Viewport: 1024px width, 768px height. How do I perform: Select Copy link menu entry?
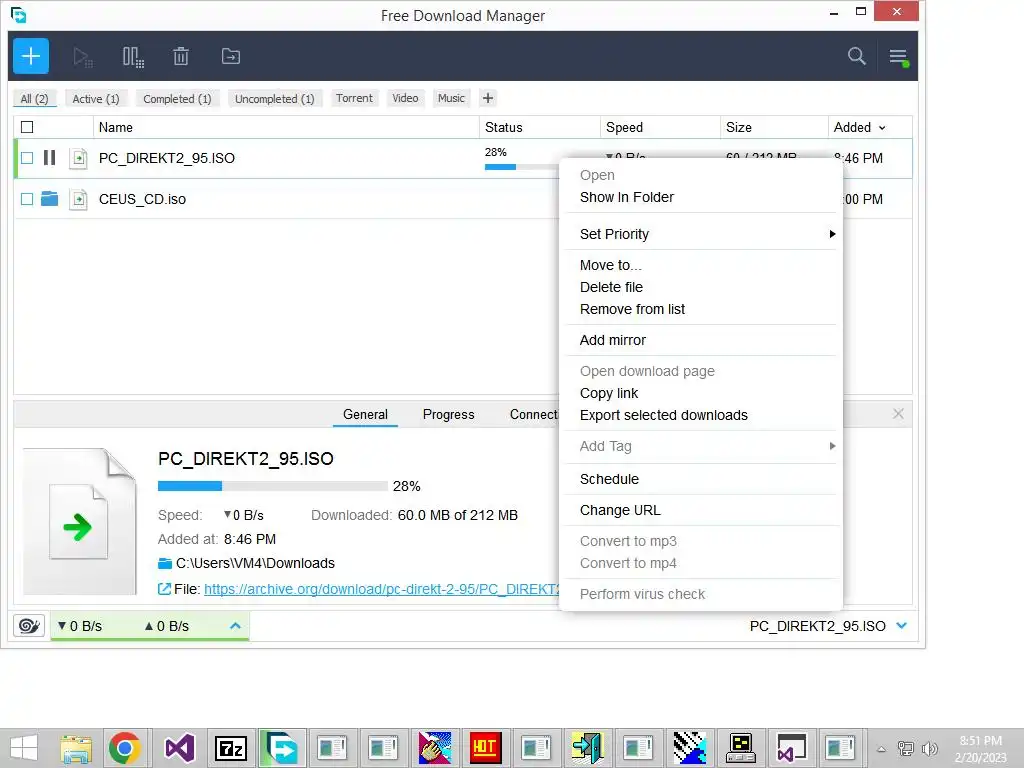[x=609, y=393]
